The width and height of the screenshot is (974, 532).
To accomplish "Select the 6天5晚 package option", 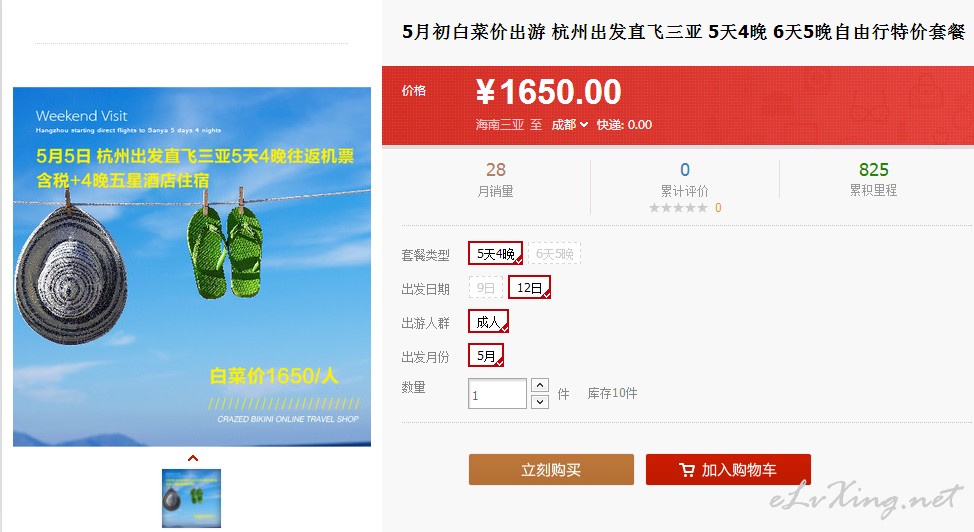I will pyautogui.click(x=554, y=254).
